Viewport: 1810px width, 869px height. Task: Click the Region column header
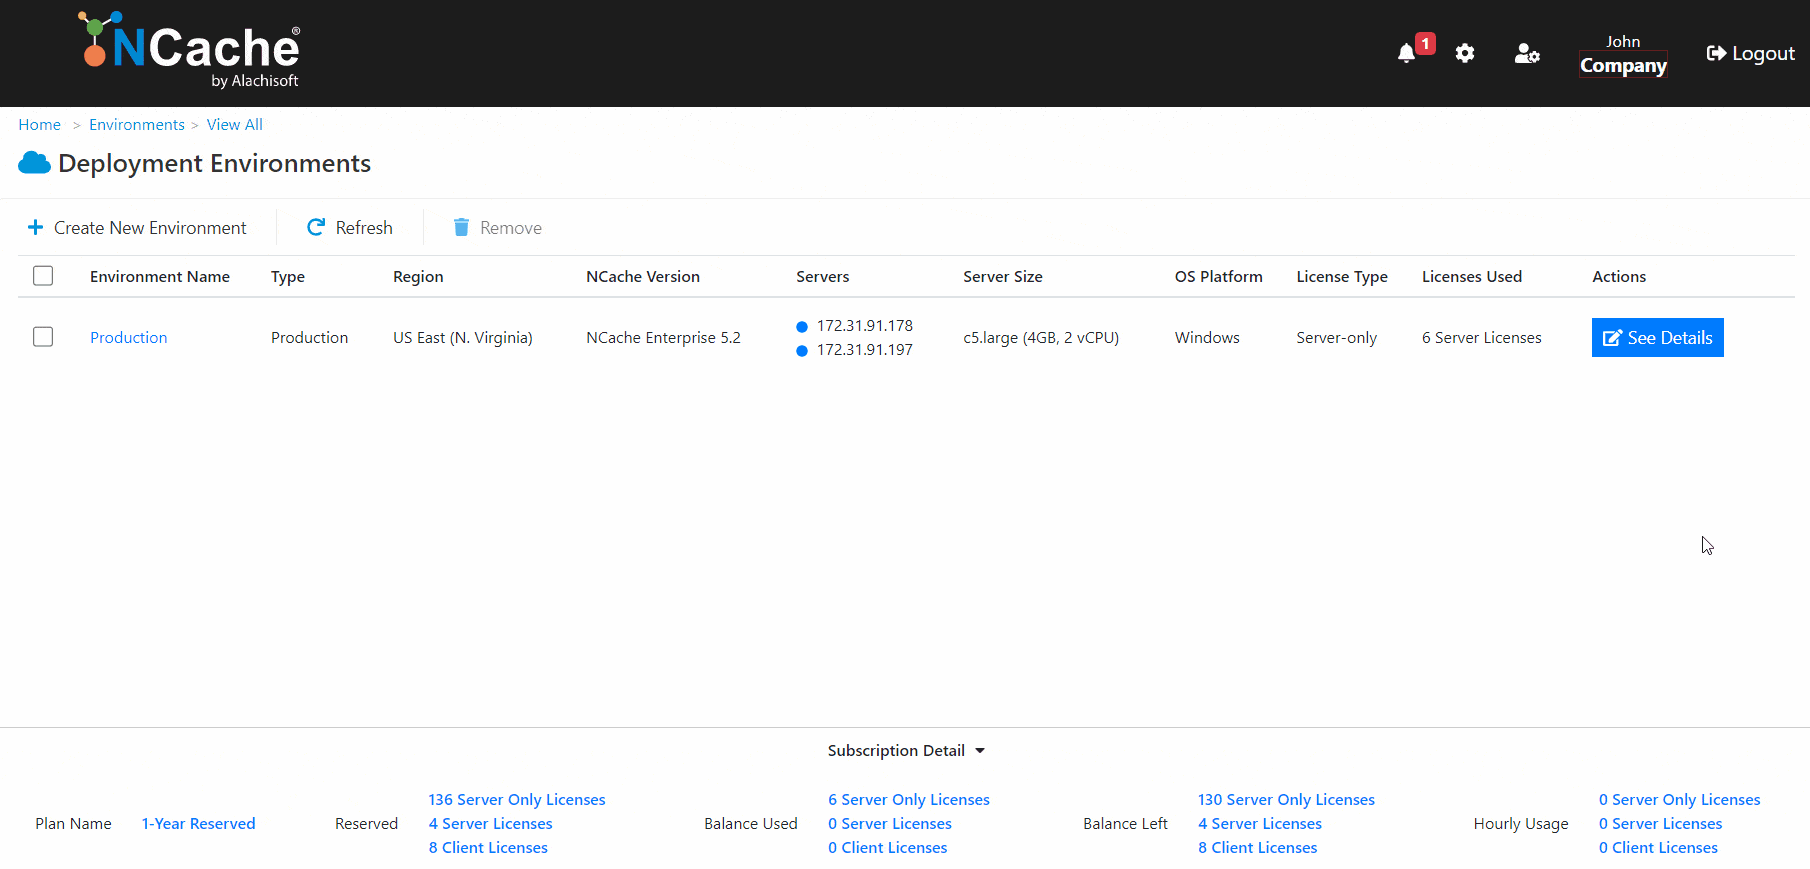click(418, 277)
